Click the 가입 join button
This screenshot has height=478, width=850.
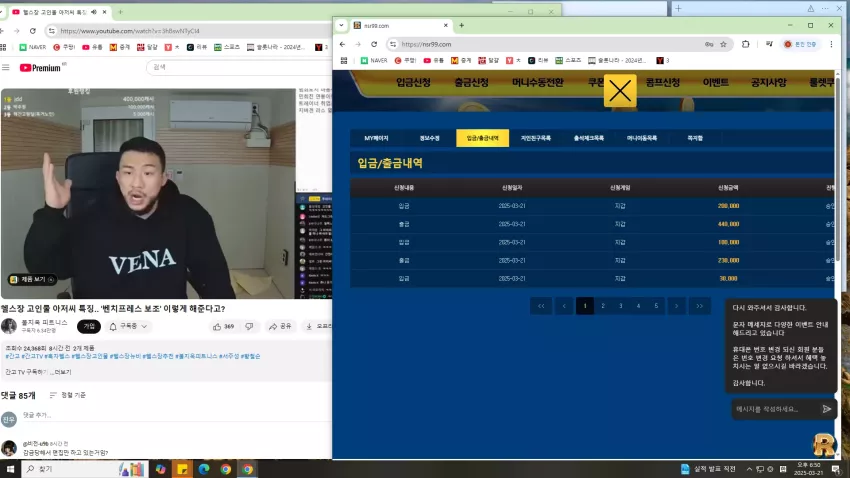89,326
